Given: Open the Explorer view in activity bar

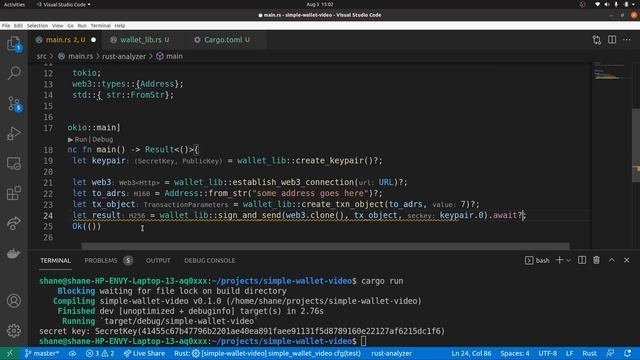Looking at the screenshot, I should click(14, 44).
